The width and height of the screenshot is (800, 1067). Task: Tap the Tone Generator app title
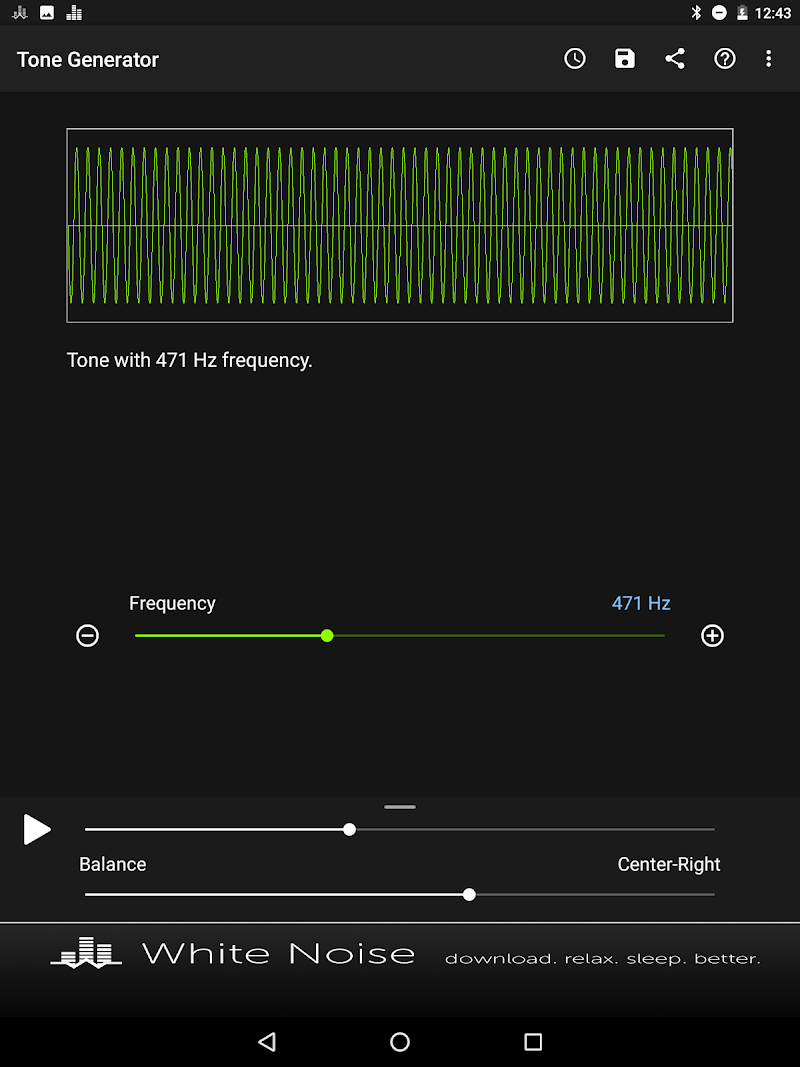pos(88,59)
